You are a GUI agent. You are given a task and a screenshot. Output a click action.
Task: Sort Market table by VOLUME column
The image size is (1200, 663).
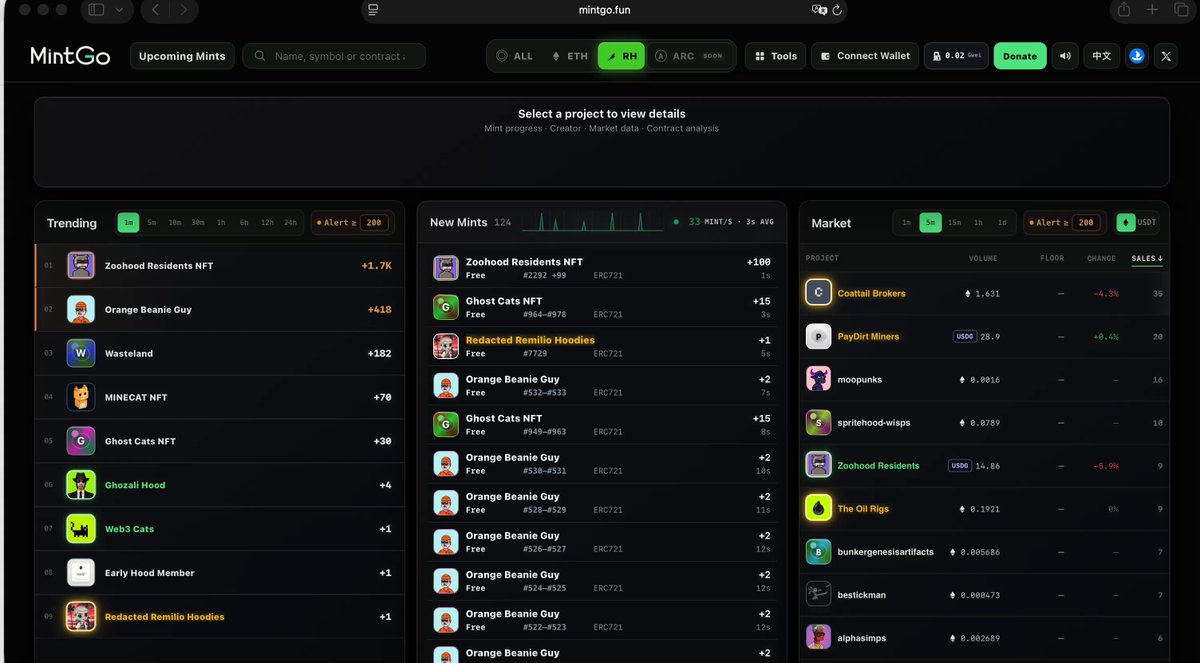click(983, 258)
